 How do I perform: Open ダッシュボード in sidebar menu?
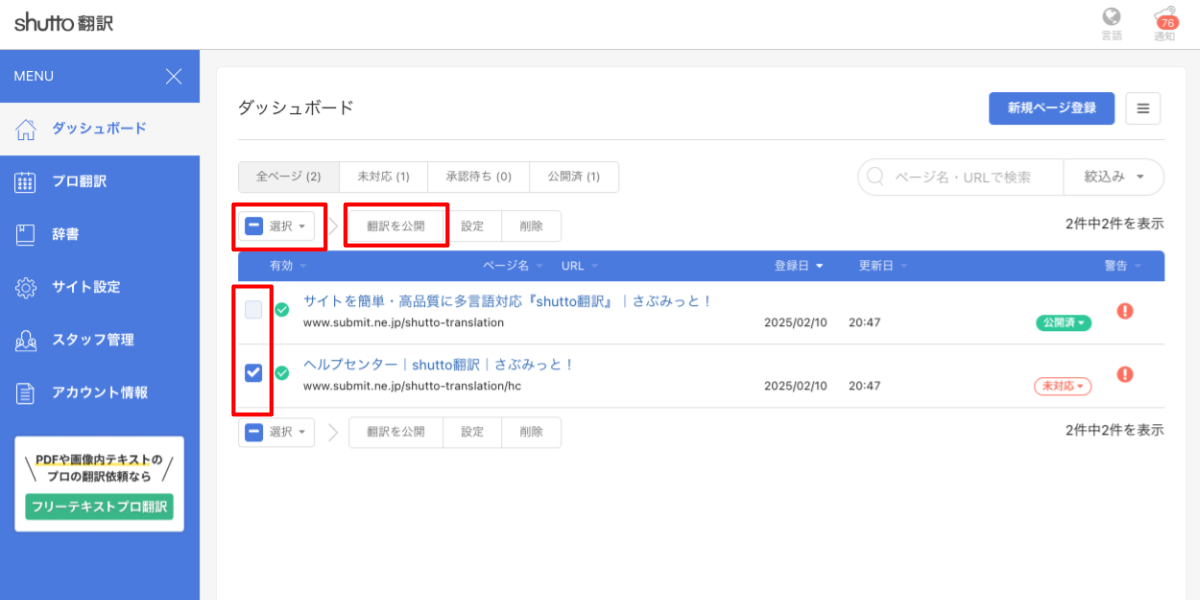(100, 128)
